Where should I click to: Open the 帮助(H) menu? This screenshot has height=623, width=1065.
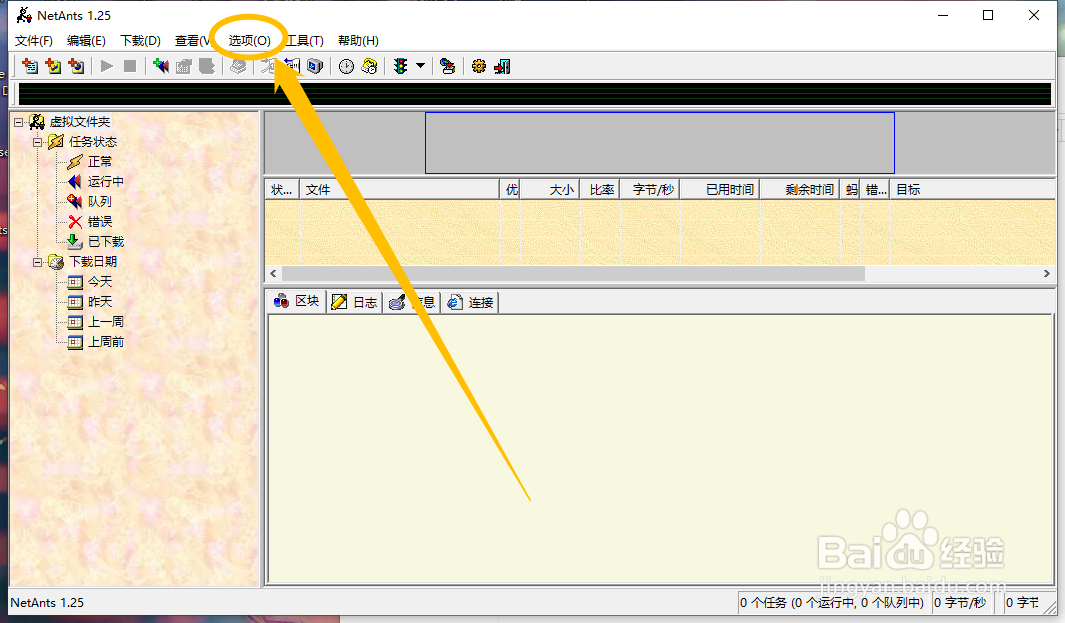click(358, 41)
